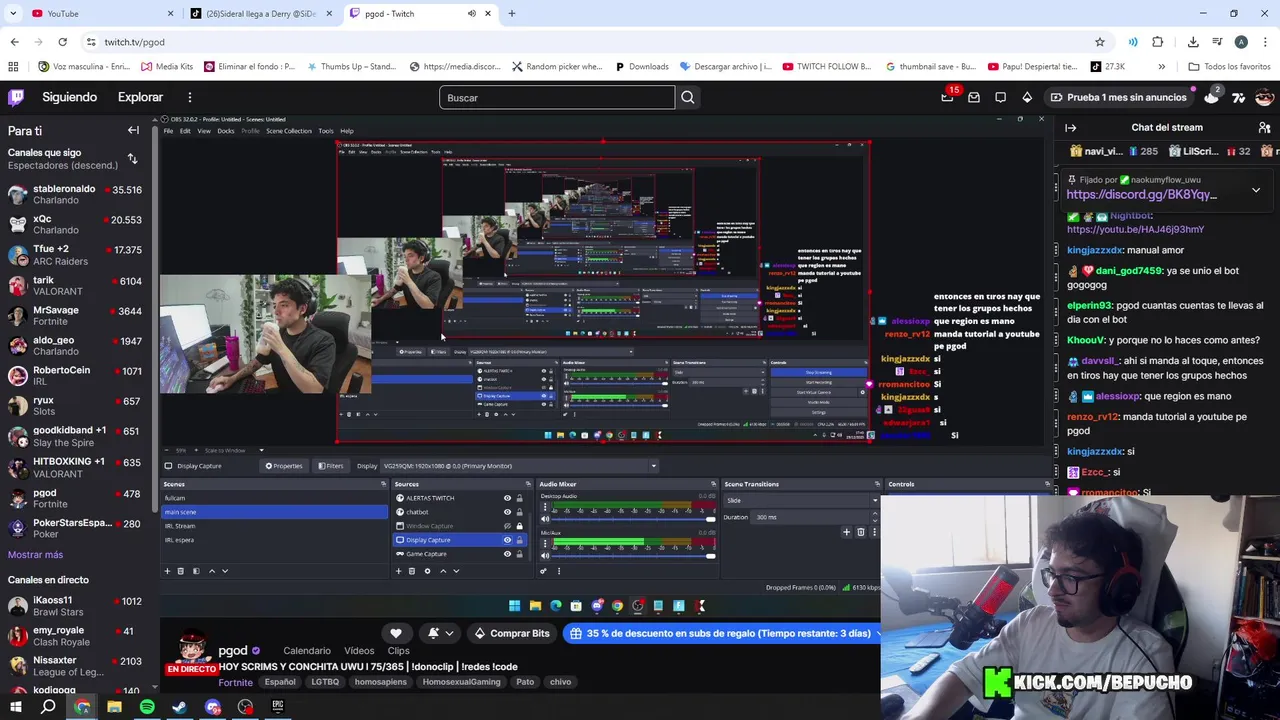
Task: Expand 'Mostrar más' in followed channels
Action: [x=35, y=555]
